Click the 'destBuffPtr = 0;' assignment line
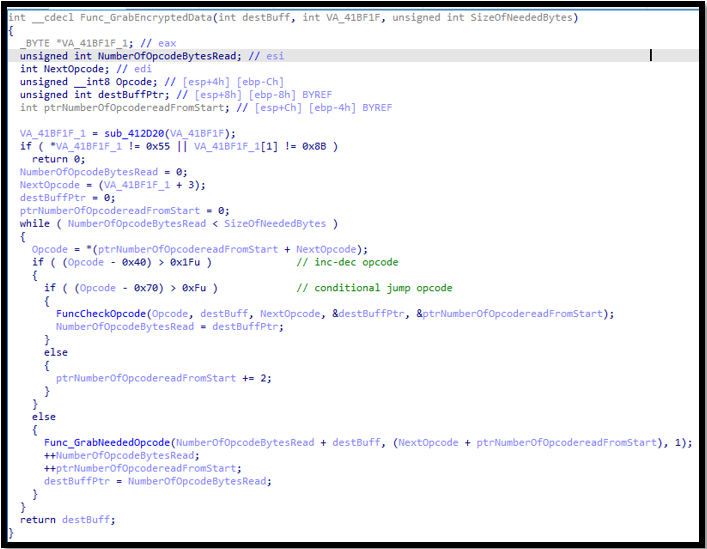The width and height of the screenshot is (707, 549). tap(68, 198)
